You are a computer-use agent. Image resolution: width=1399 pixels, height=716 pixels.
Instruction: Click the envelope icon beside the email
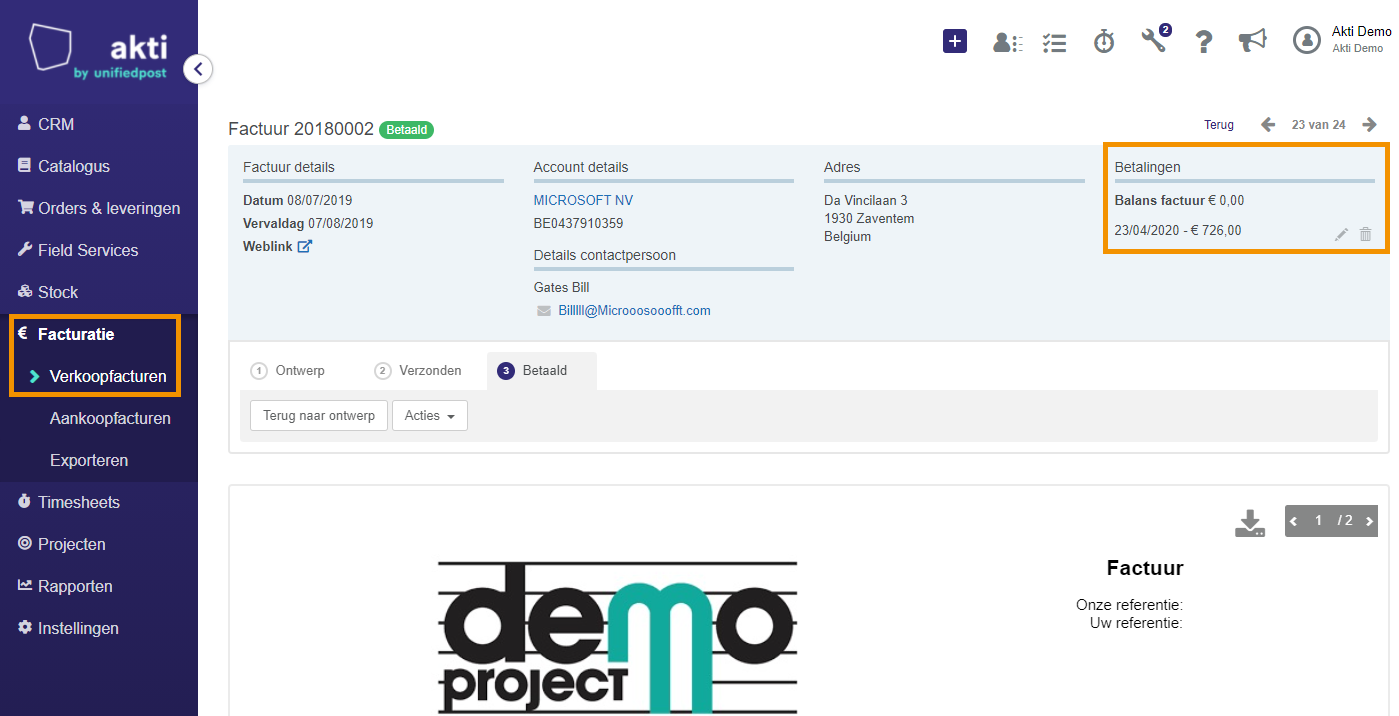[x=544, y=311]
